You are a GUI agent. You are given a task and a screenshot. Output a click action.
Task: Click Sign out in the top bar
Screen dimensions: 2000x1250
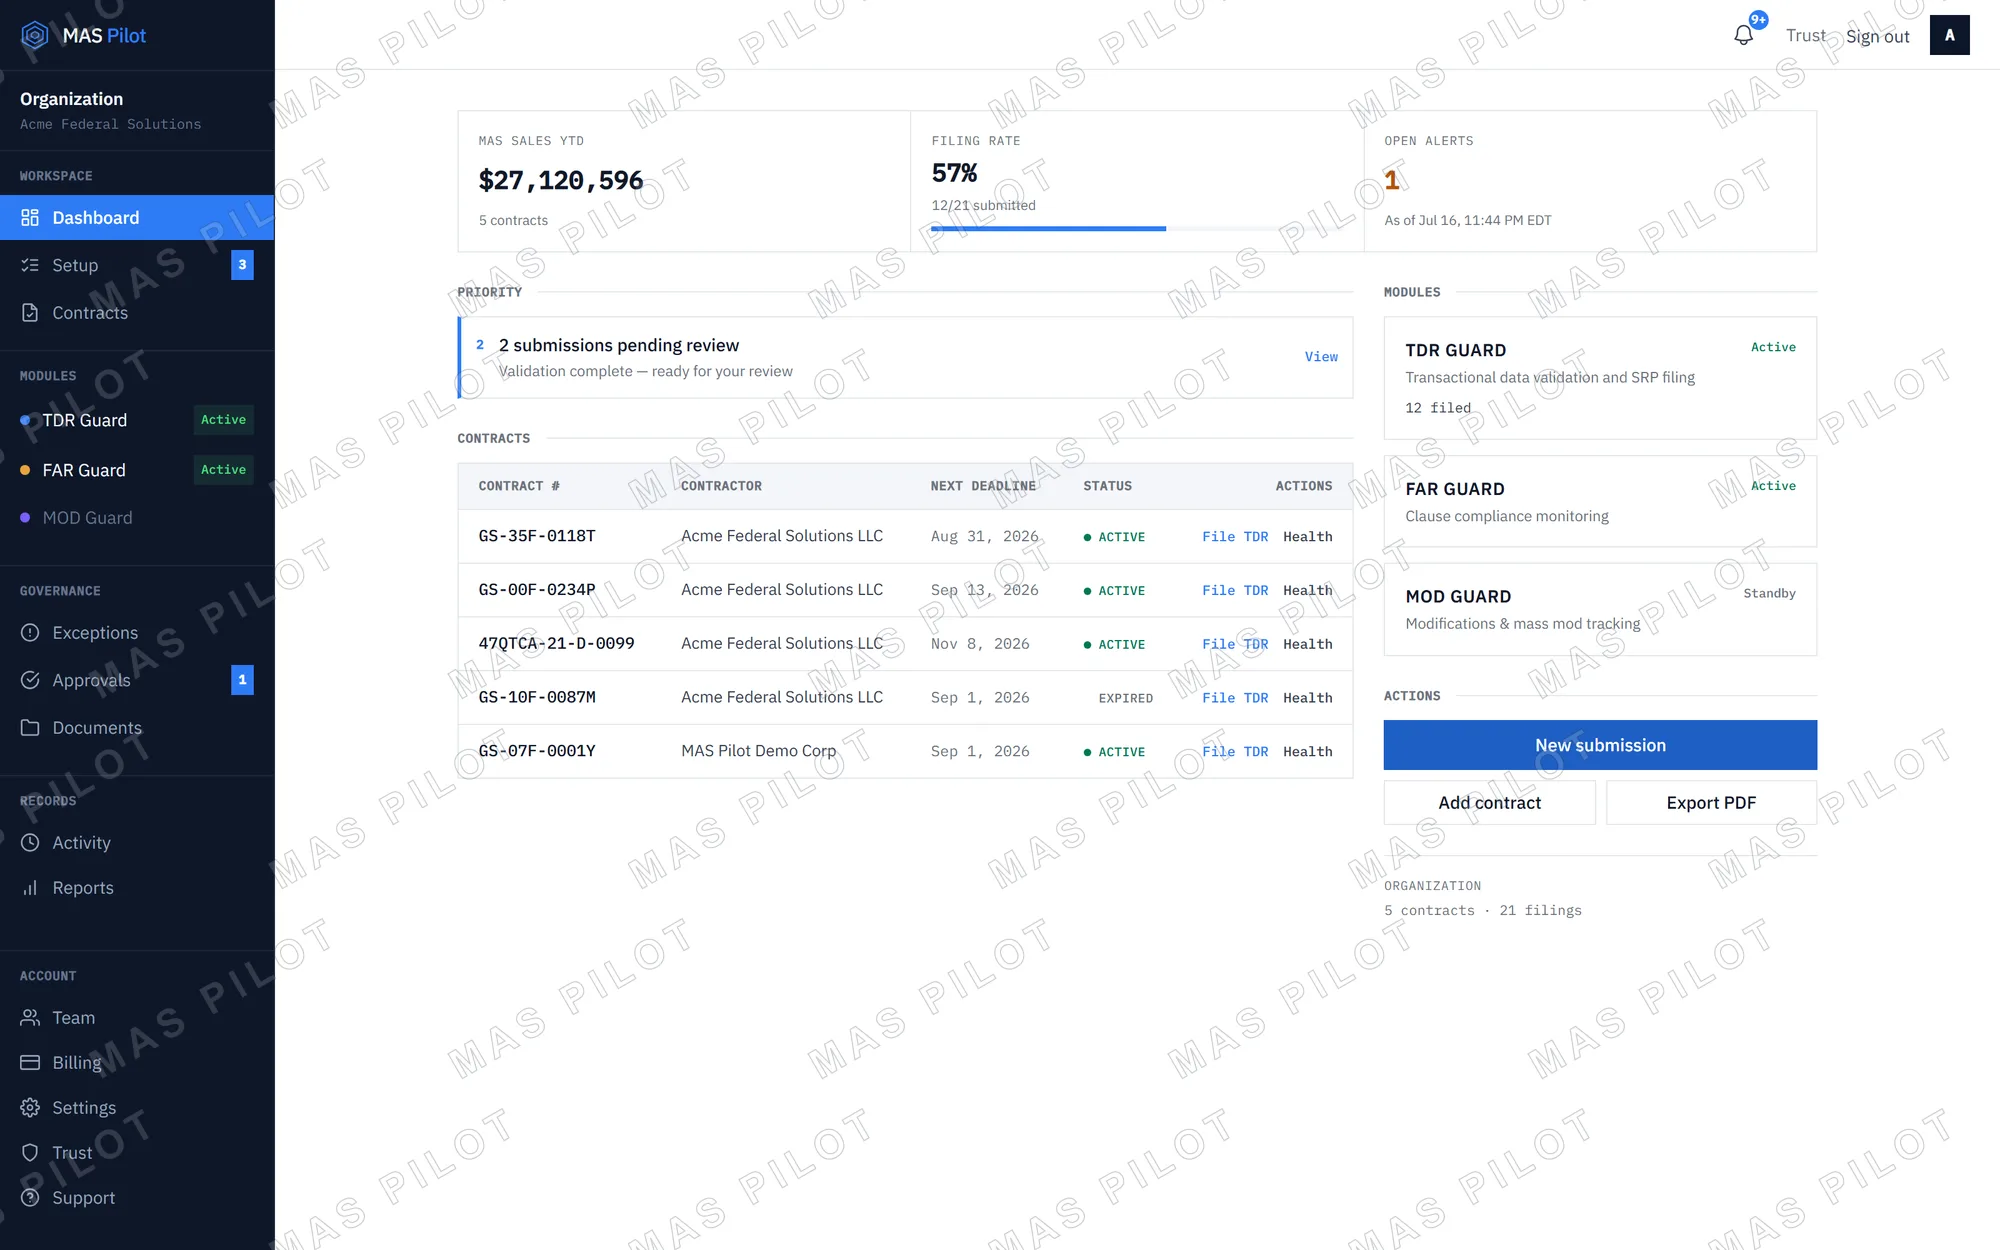point(1877,36)
